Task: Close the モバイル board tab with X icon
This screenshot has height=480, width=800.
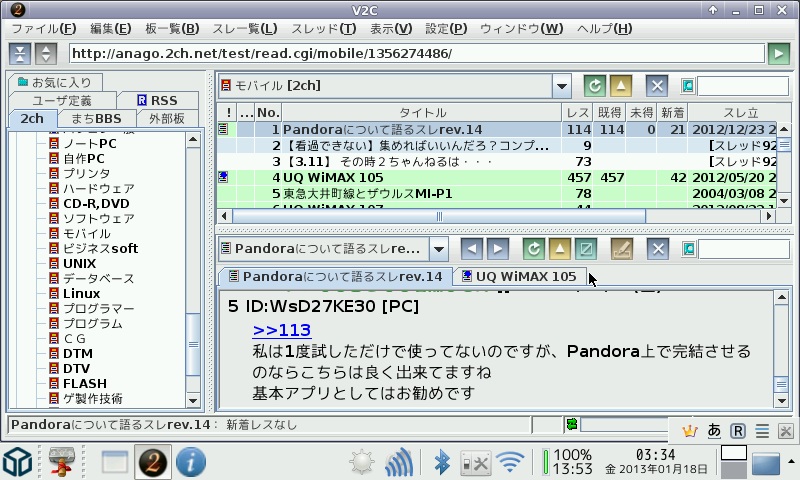Action: click(x=657, y=86)
